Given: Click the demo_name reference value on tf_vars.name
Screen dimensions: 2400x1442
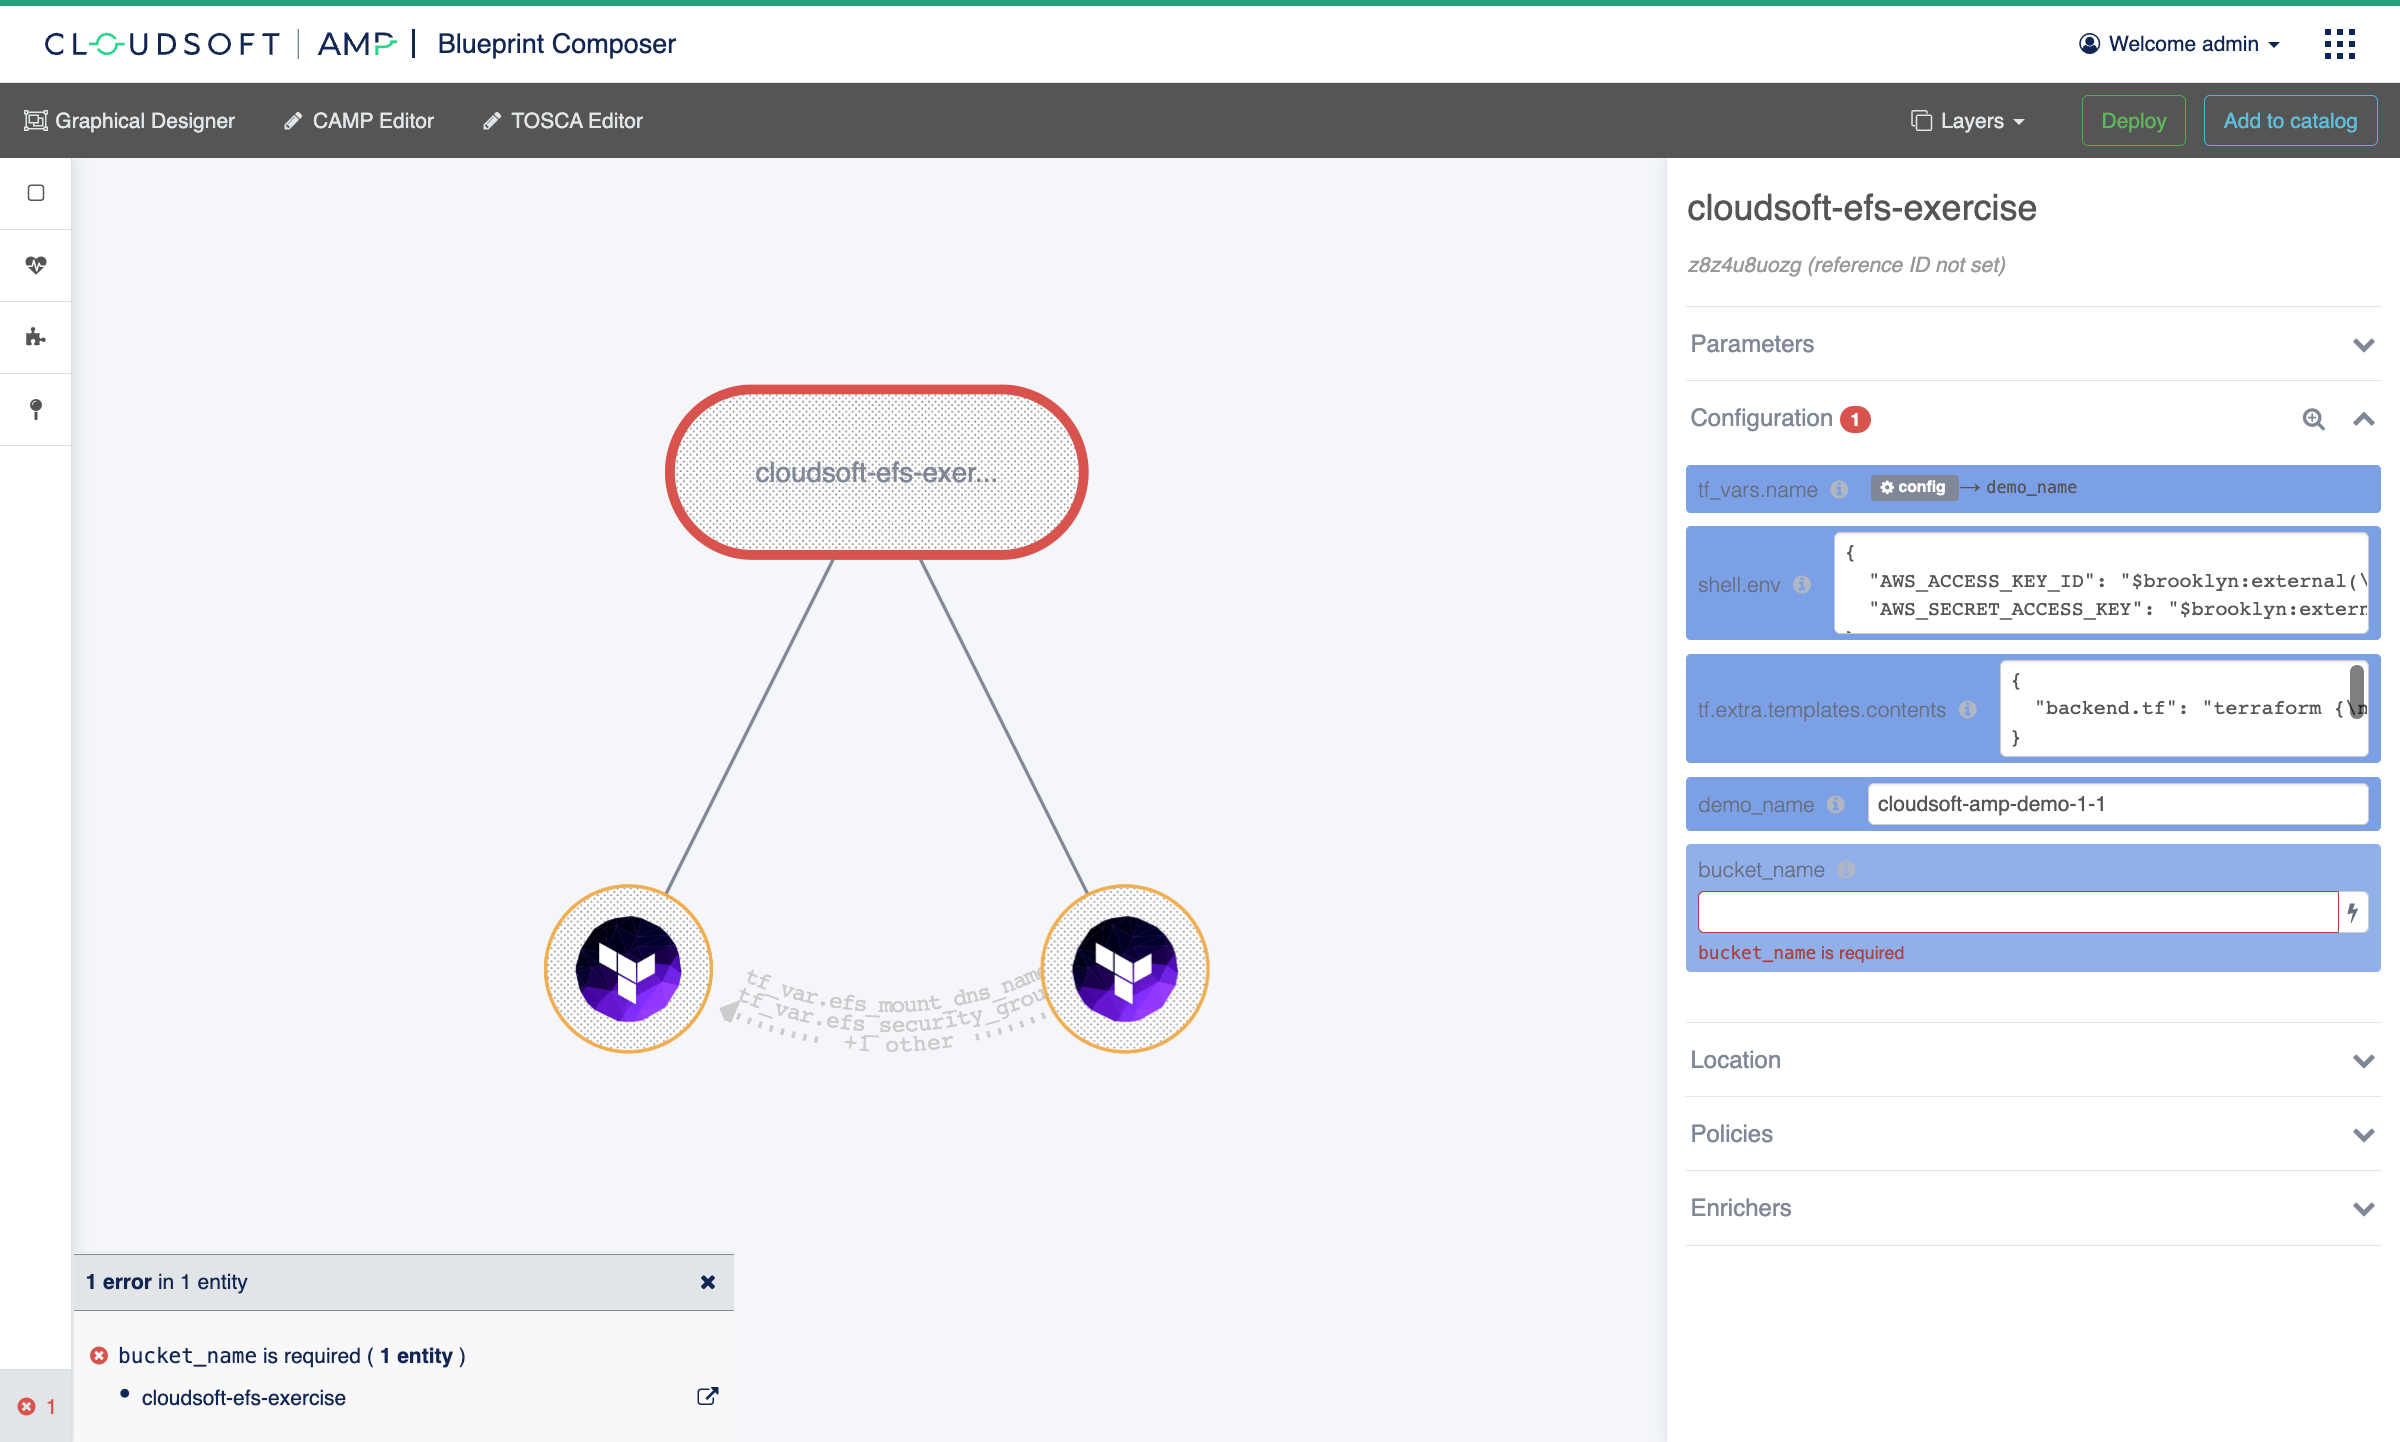Looking at the screenshot, I should [x=2031, y=487].
